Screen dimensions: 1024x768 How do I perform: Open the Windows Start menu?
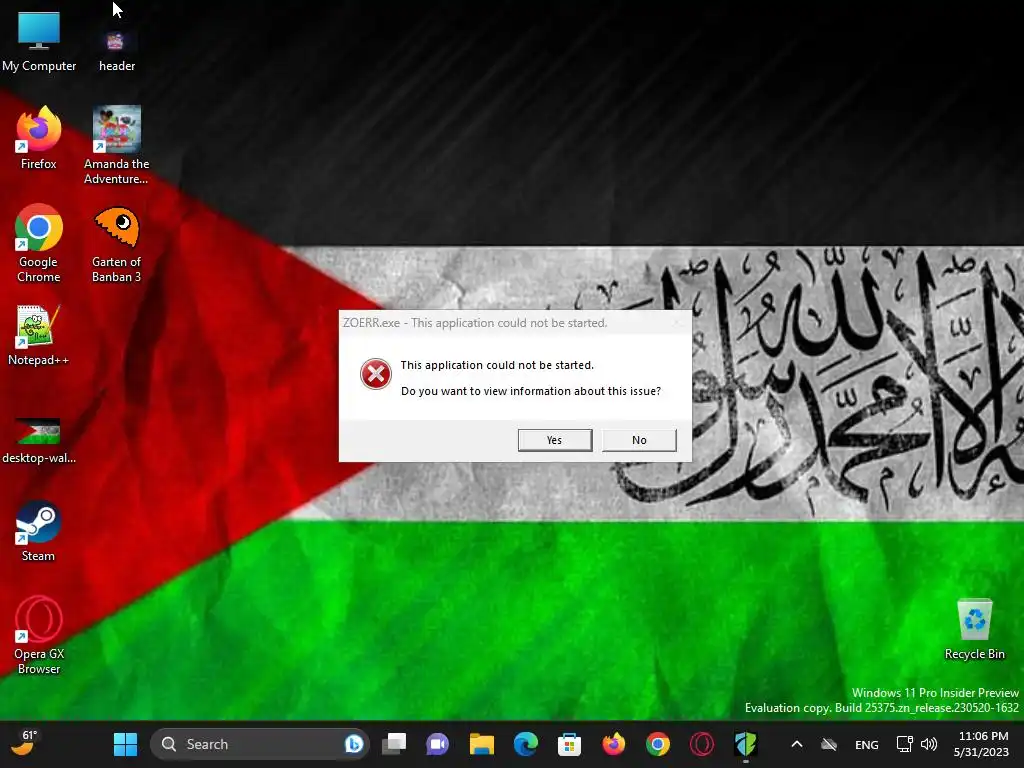(x=125, y=744)
